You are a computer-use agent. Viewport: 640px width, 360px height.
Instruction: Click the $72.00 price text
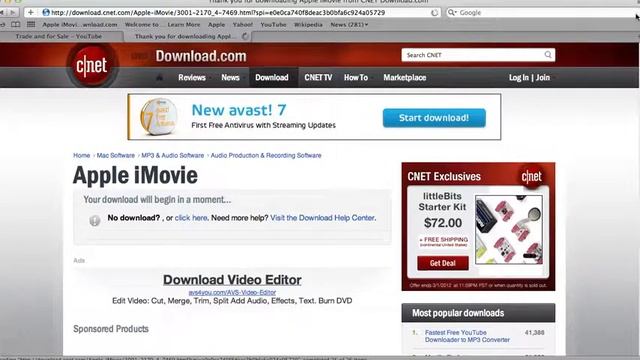pyautogui.click(x=443, y=223)
